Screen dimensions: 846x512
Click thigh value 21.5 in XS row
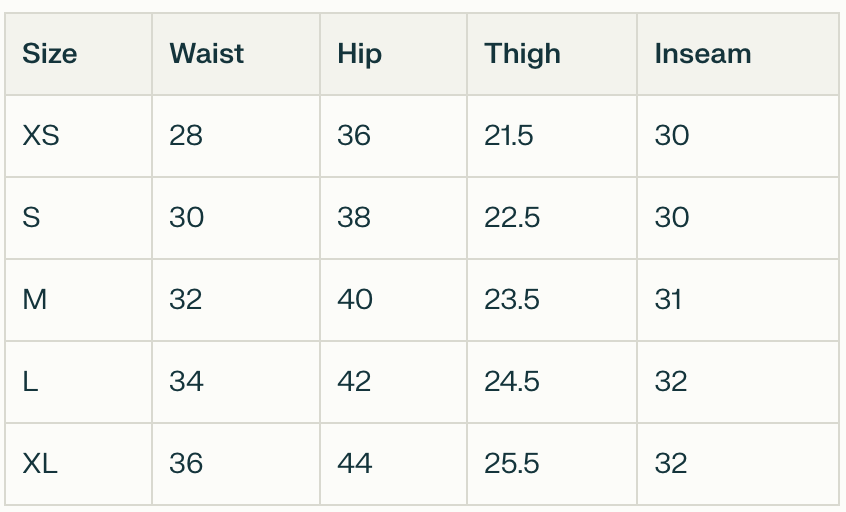(x=509, y=136)
